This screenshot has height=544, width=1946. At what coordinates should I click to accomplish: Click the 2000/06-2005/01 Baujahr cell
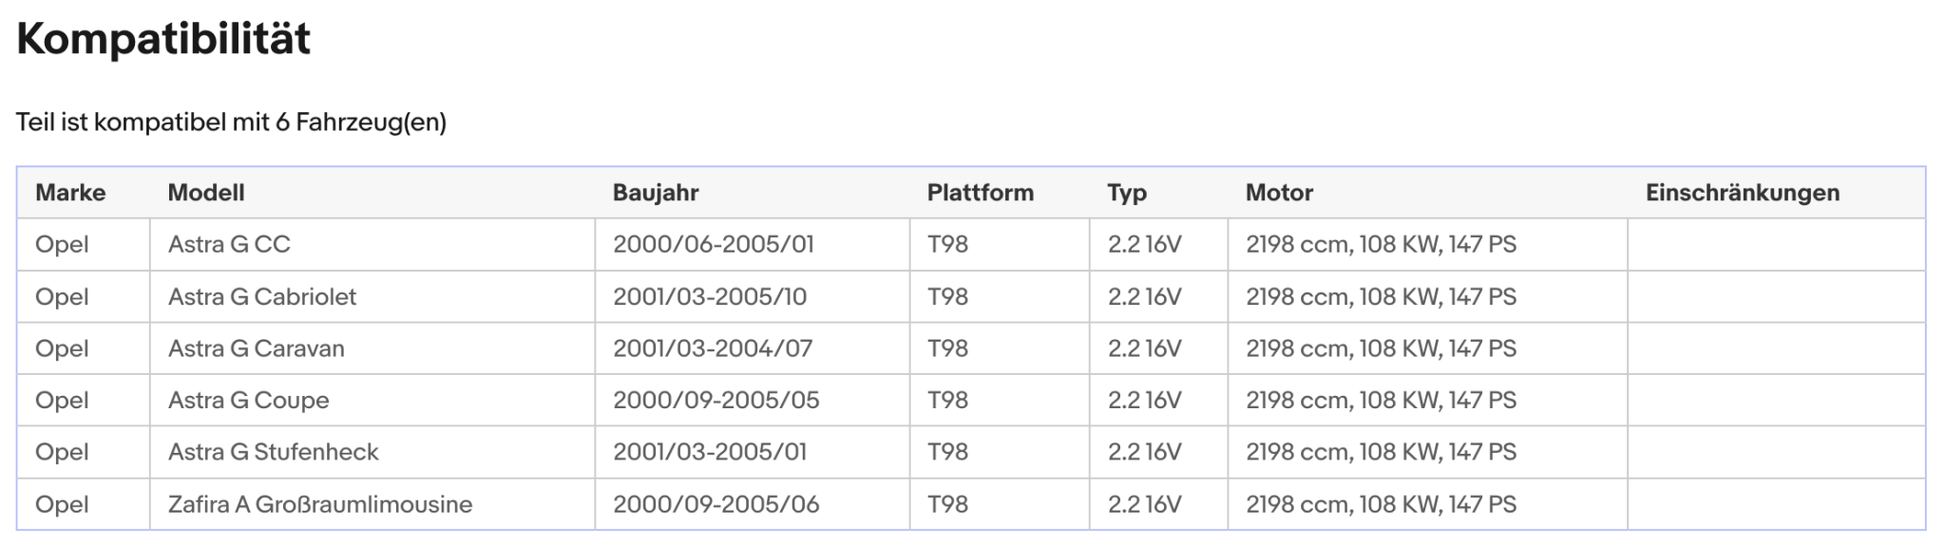(713, 245)
